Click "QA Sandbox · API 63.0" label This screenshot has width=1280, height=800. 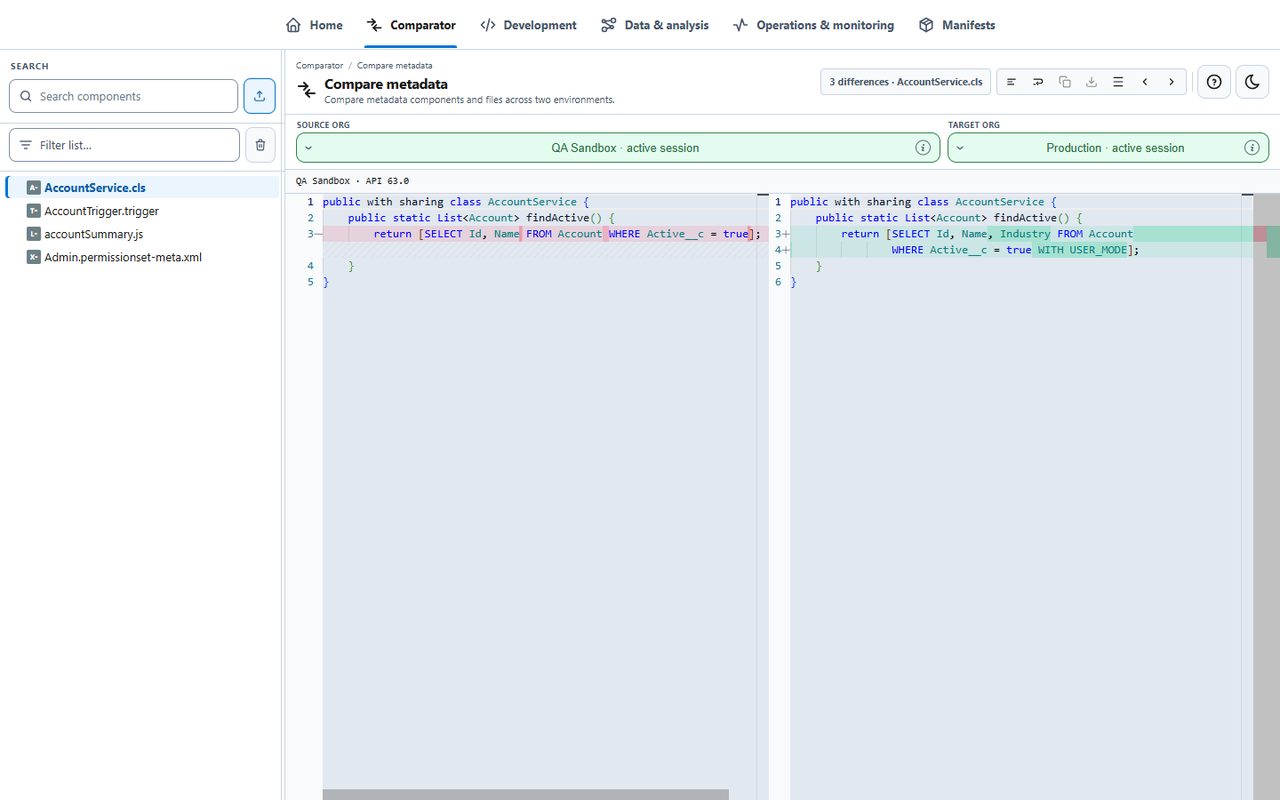click(352, 181)
